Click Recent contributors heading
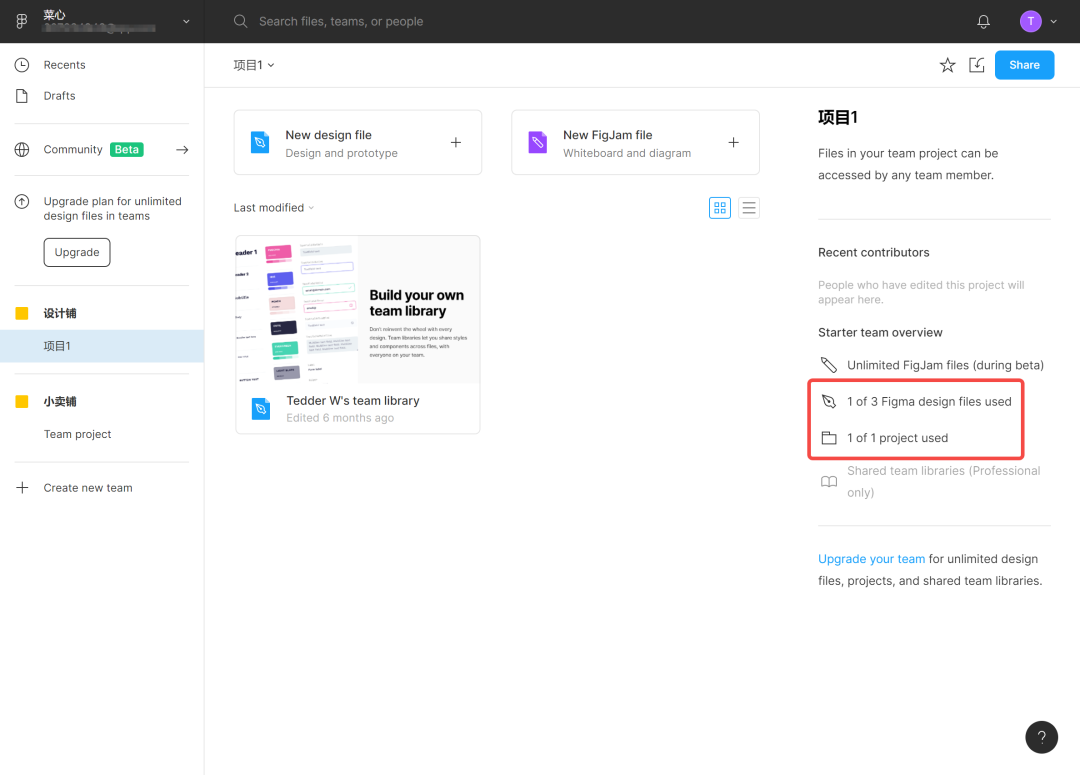 873,252
